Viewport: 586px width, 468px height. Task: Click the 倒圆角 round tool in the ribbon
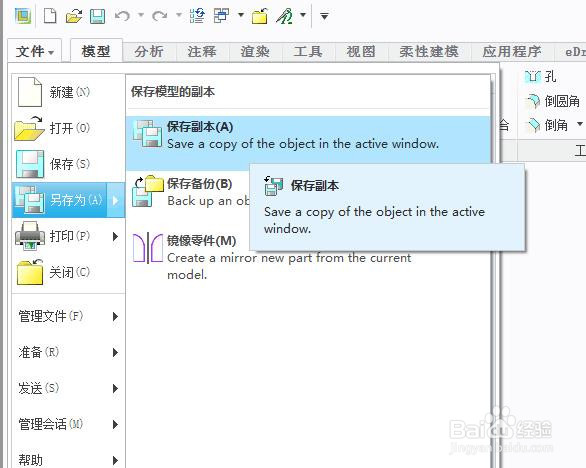point(552,101)
